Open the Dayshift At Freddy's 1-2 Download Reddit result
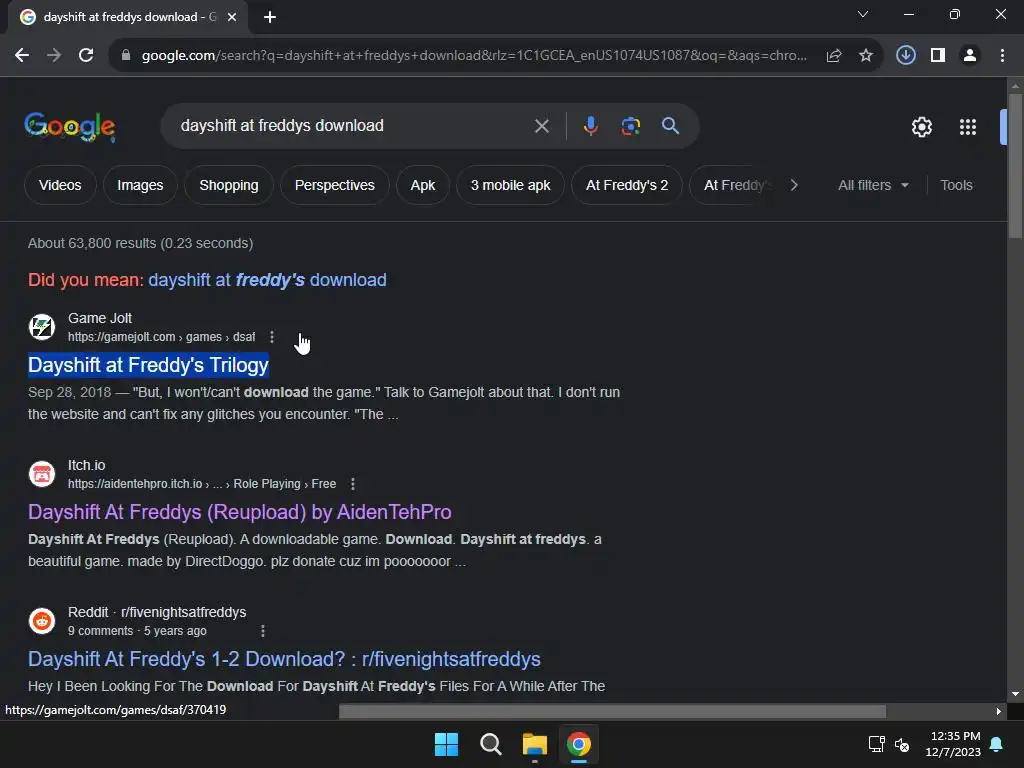The height and width of the screenshot is (768, 1024). pos(284,659)
